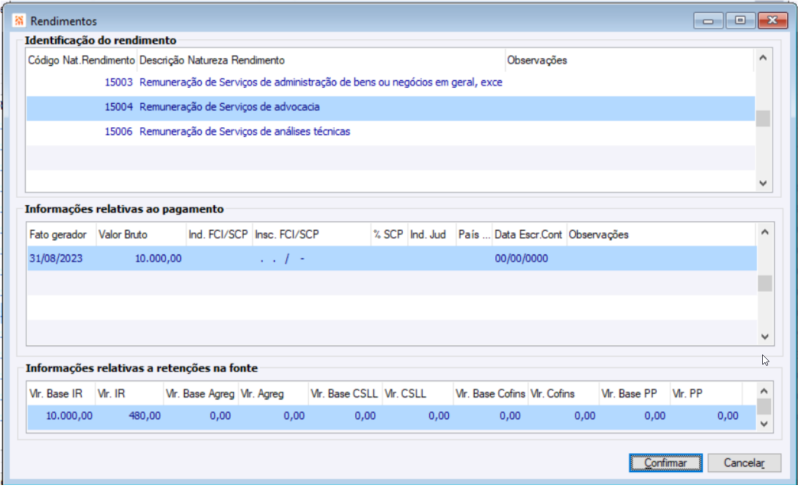Click the Valor Bruto column header
The width and height of the screenshot is (800, 488).
[x=141, y=235]
